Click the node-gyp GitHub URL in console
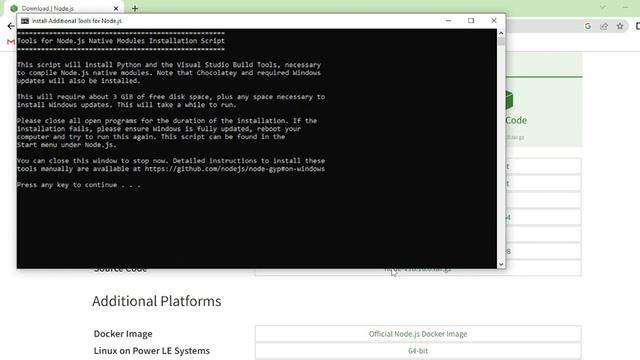Image resolution: width=640 pixels, height=360 pixels. pos(235,169)
